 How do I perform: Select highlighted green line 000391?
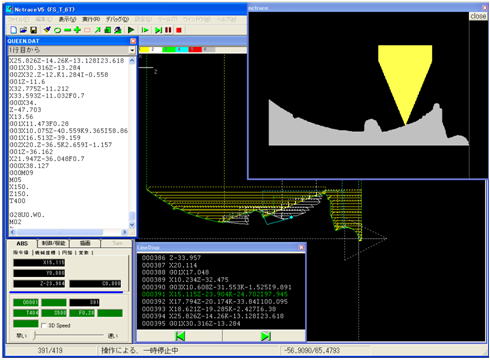(x=215, y=294)
